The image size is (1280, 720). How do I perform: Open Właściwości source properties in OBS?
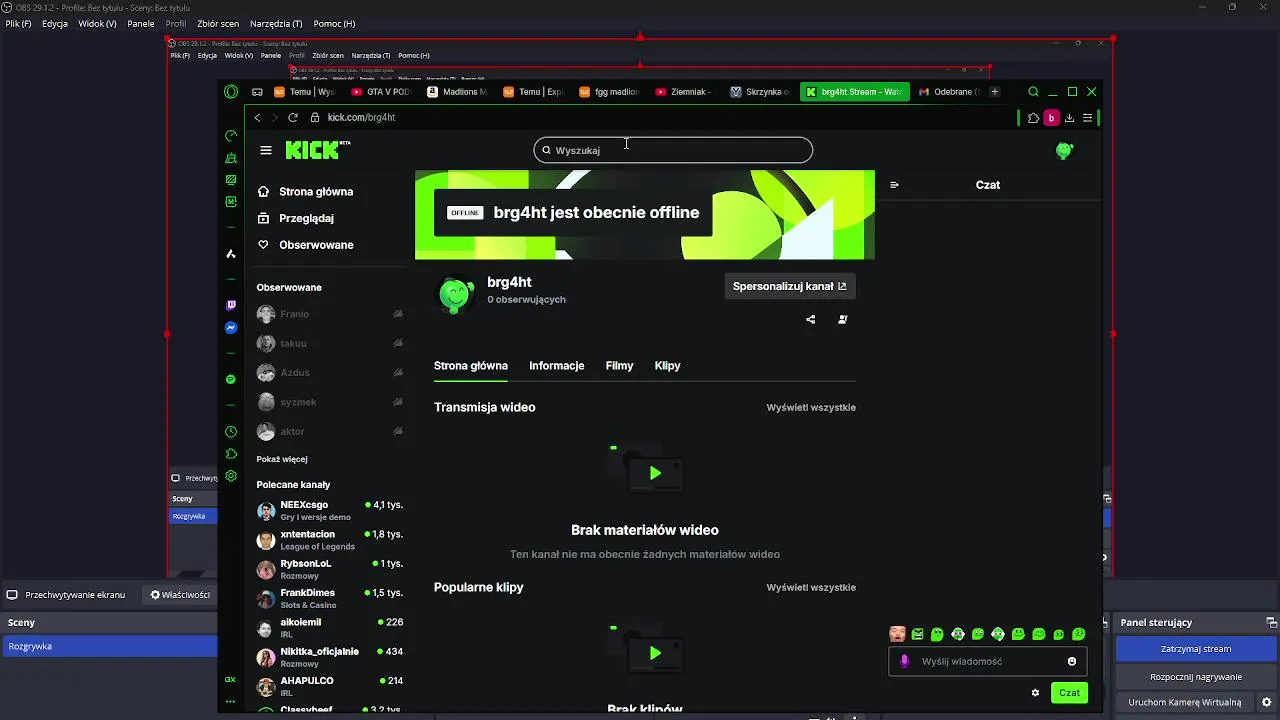click(x=181, y=594)
